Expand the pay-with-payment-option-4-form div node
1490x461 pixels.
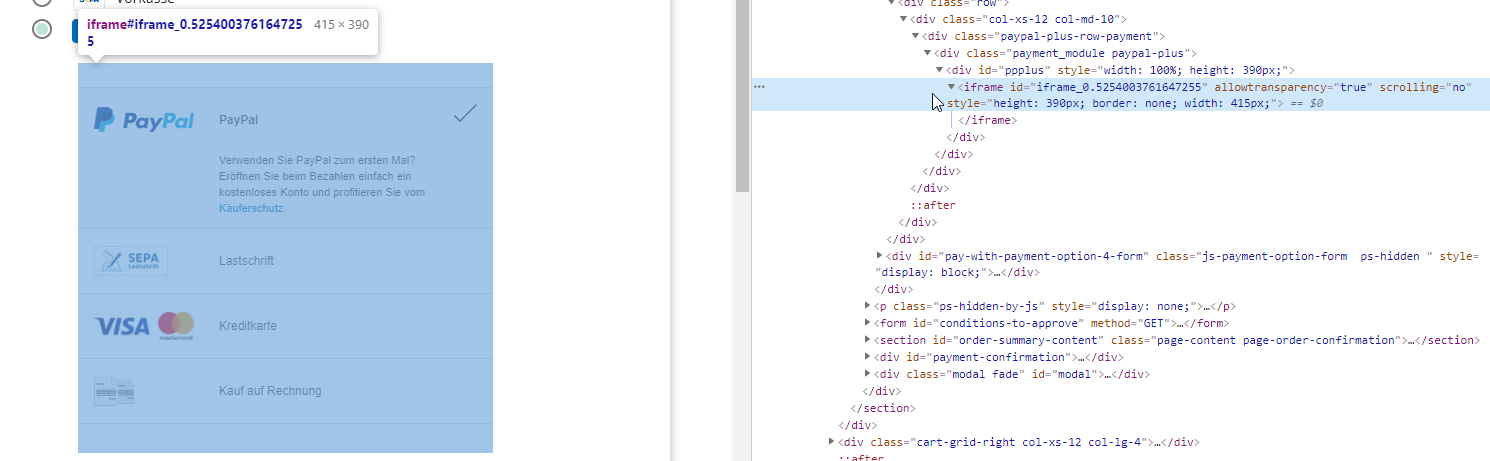879,256
